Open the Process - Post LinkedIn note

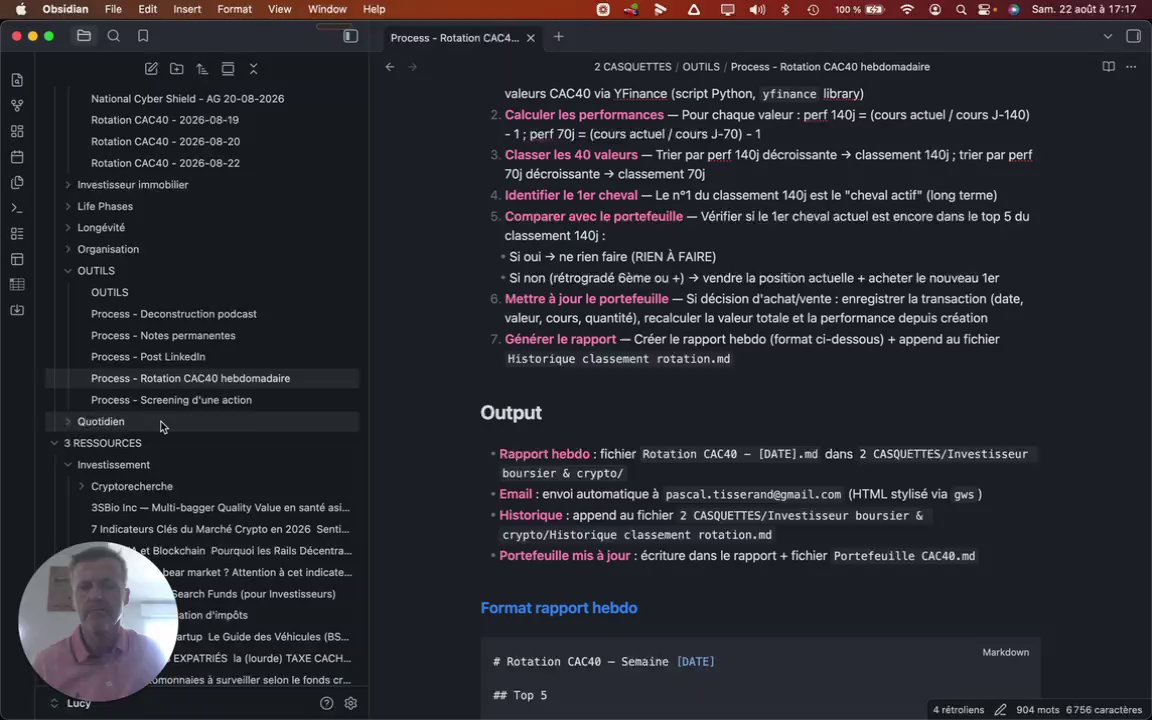coord(148,357)
